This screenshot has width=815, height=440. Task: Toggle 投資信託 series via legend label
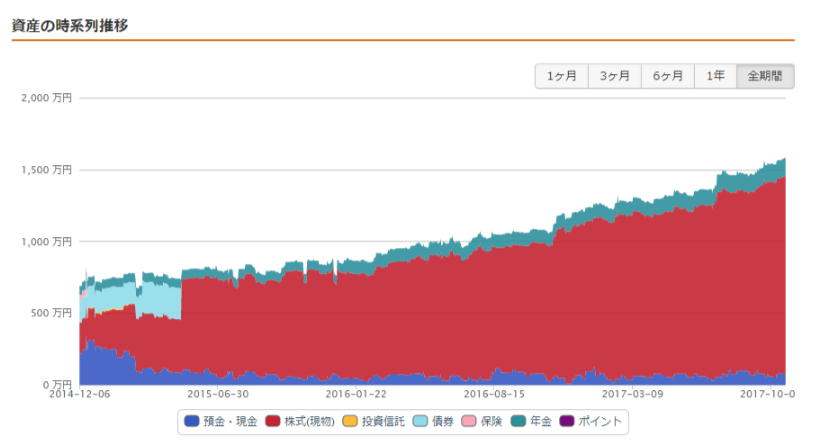(383, 421)
